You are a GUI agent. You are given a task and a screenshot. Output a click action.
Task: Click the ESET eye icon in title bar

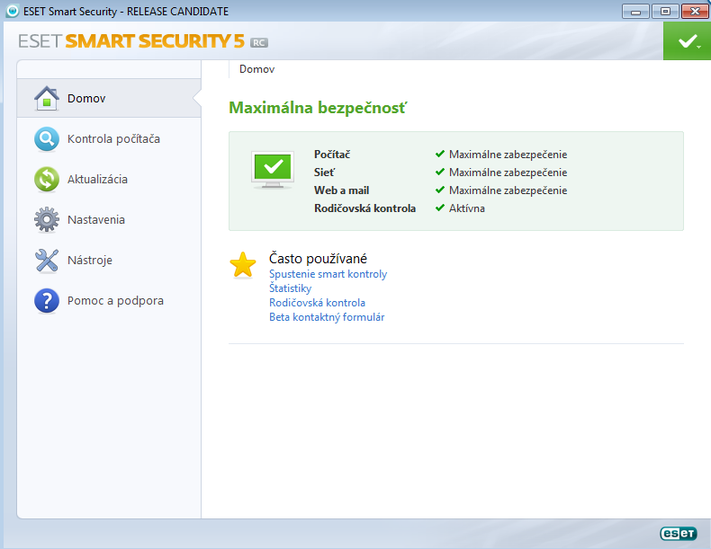click(x=12, y=11)
